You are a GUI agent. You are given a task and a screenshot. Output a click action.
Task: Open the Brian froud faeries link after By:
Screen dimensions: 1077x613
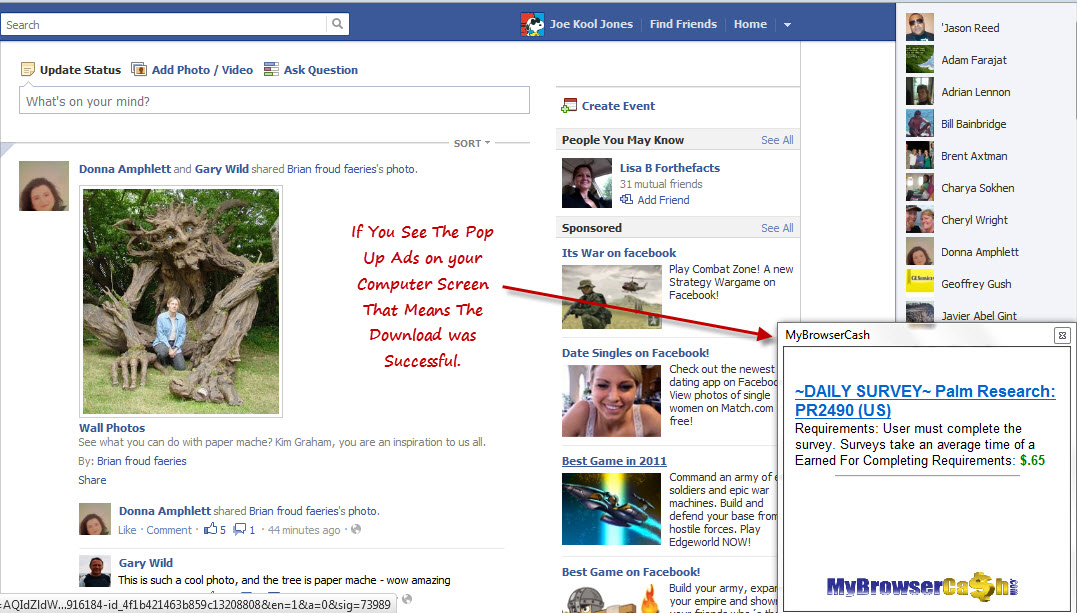coord(141,460)
